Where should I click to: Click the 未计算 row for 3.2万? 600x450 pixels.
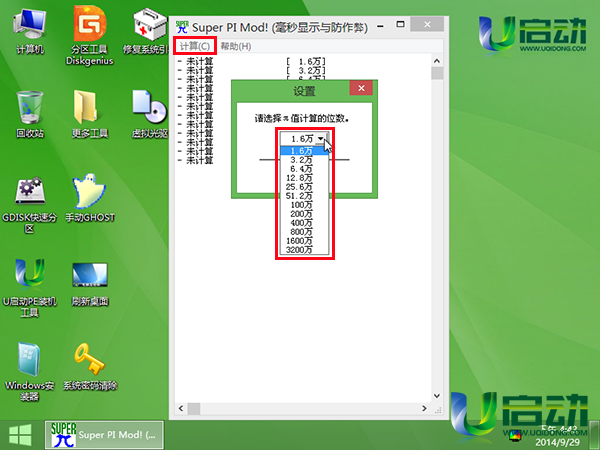point(252,70)
